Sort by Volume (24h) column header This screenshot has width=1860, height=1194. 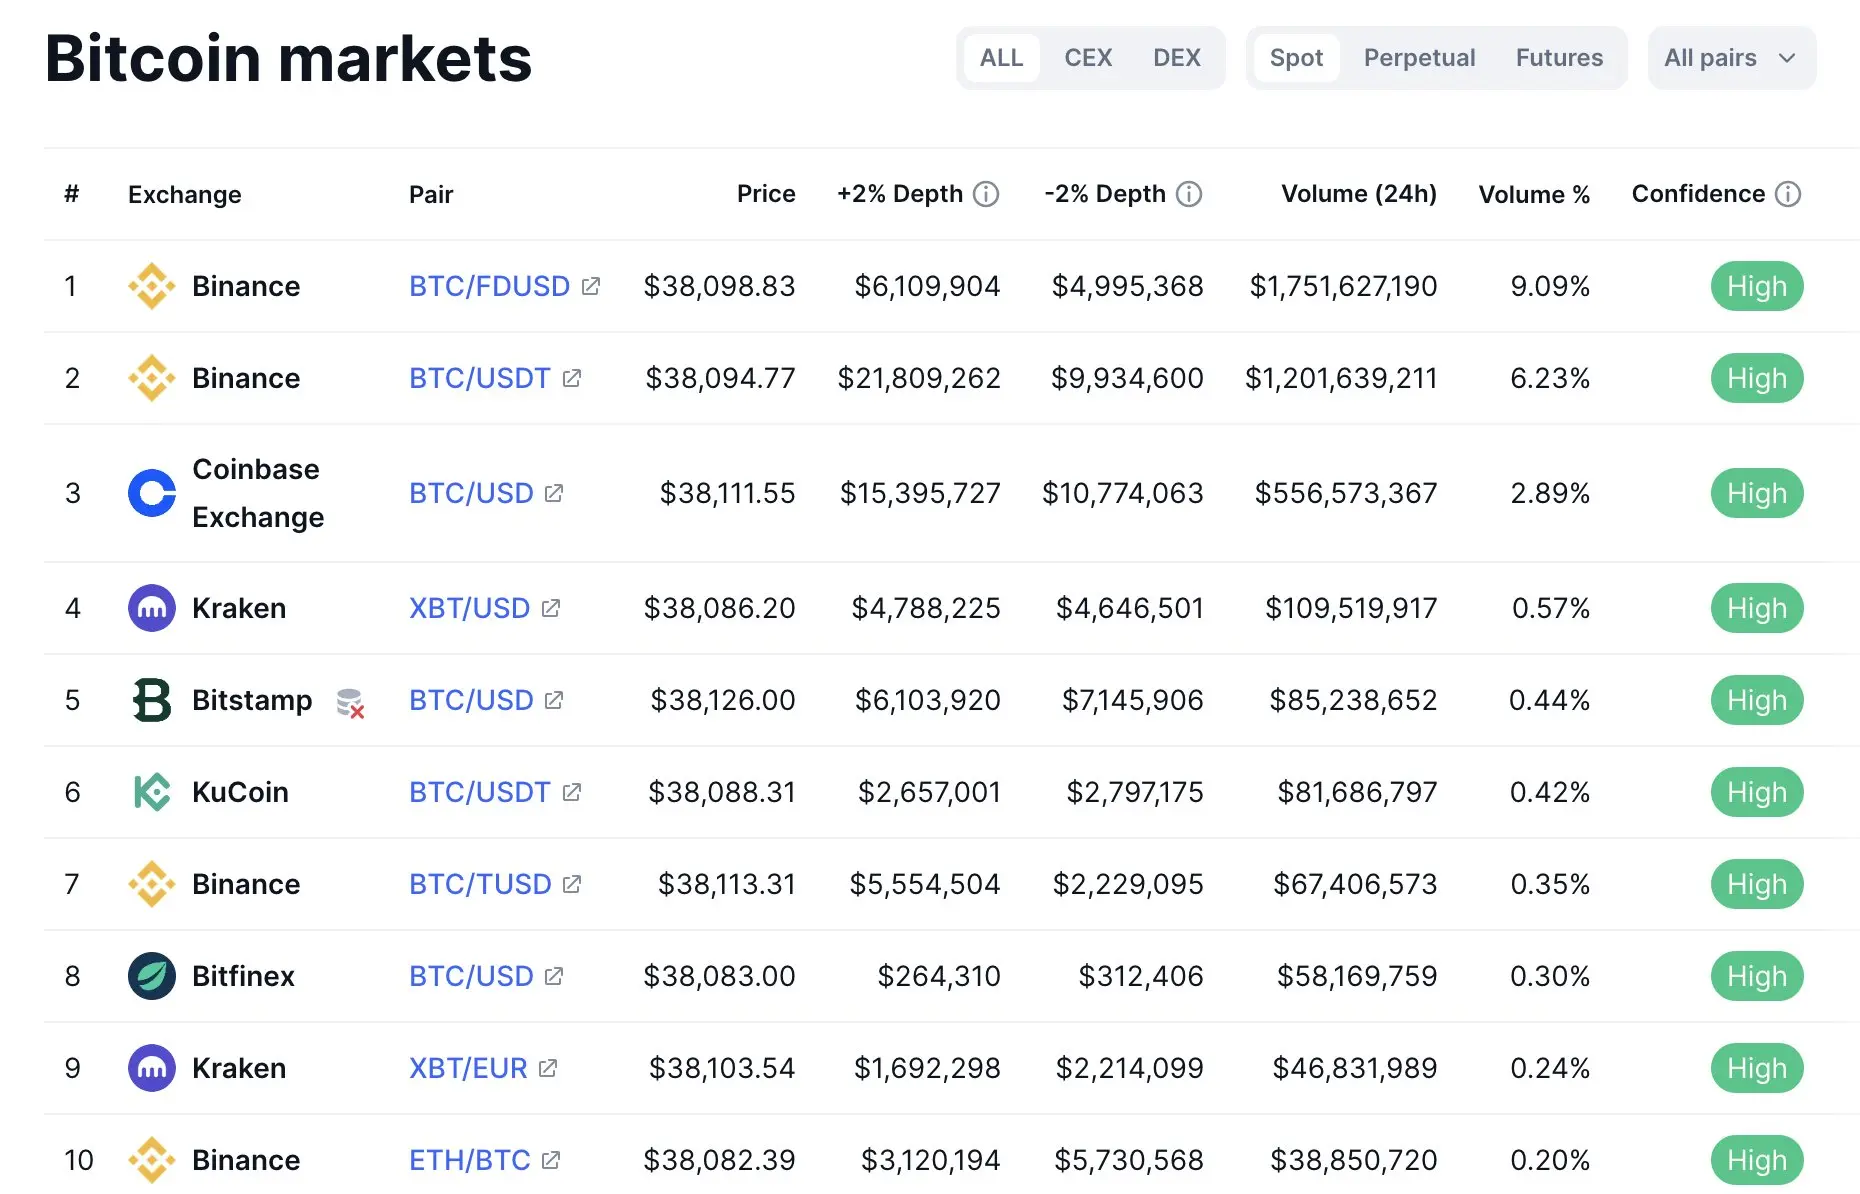coord(1358,194)
